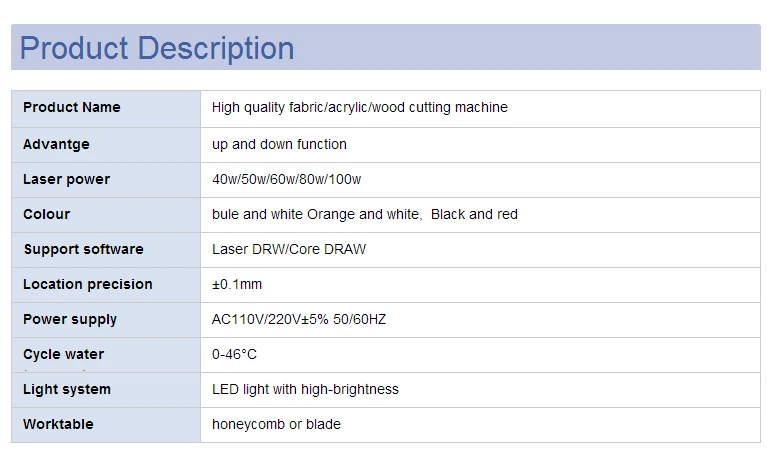The height and width of the screenshot is (456, 767).
Task: Click the Black and red colour text
Action: coord(474,214)
